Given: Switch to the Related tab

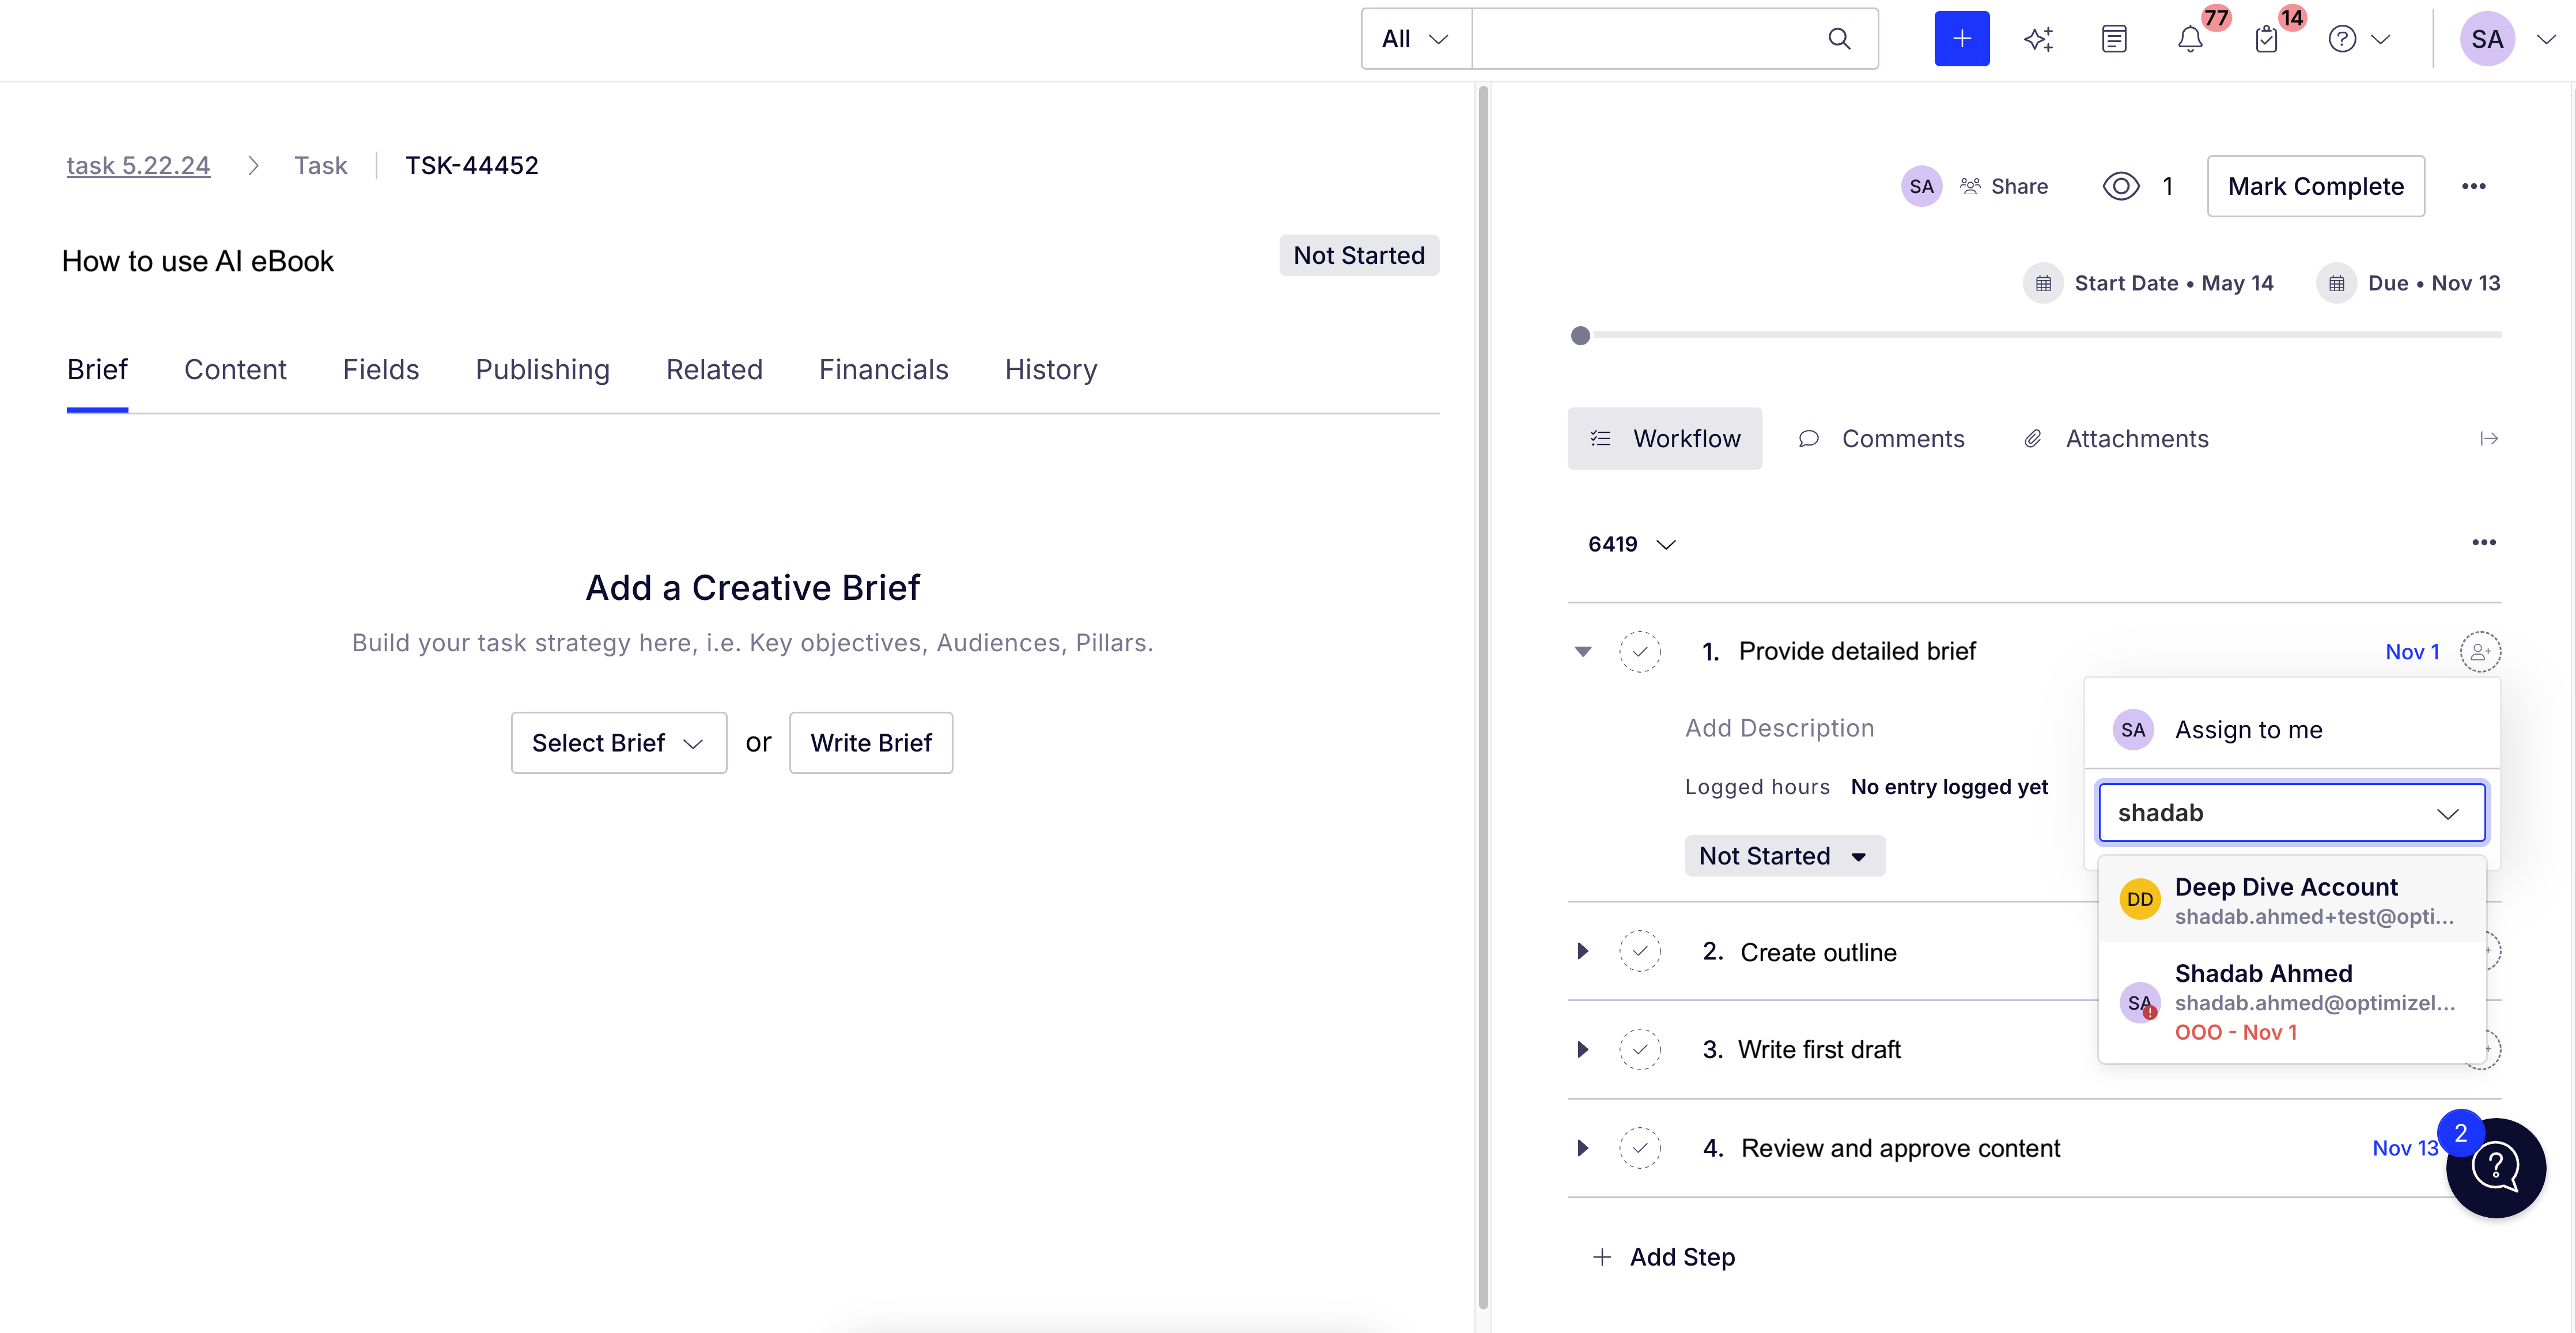Looking at the screenshot, I should pos(714,370).
